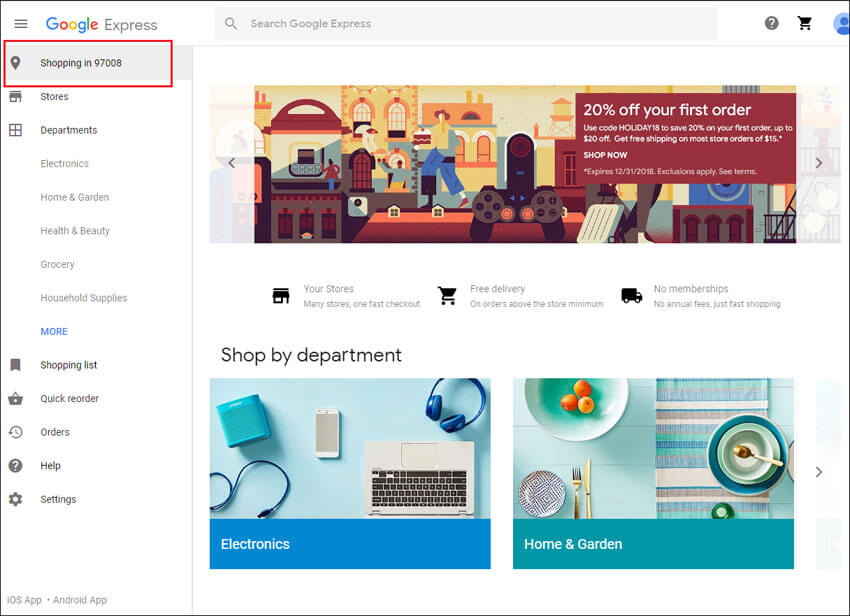Open Help in the sidebar
Viewport: 850px width, 616px height.
click(x=50, y=466)
